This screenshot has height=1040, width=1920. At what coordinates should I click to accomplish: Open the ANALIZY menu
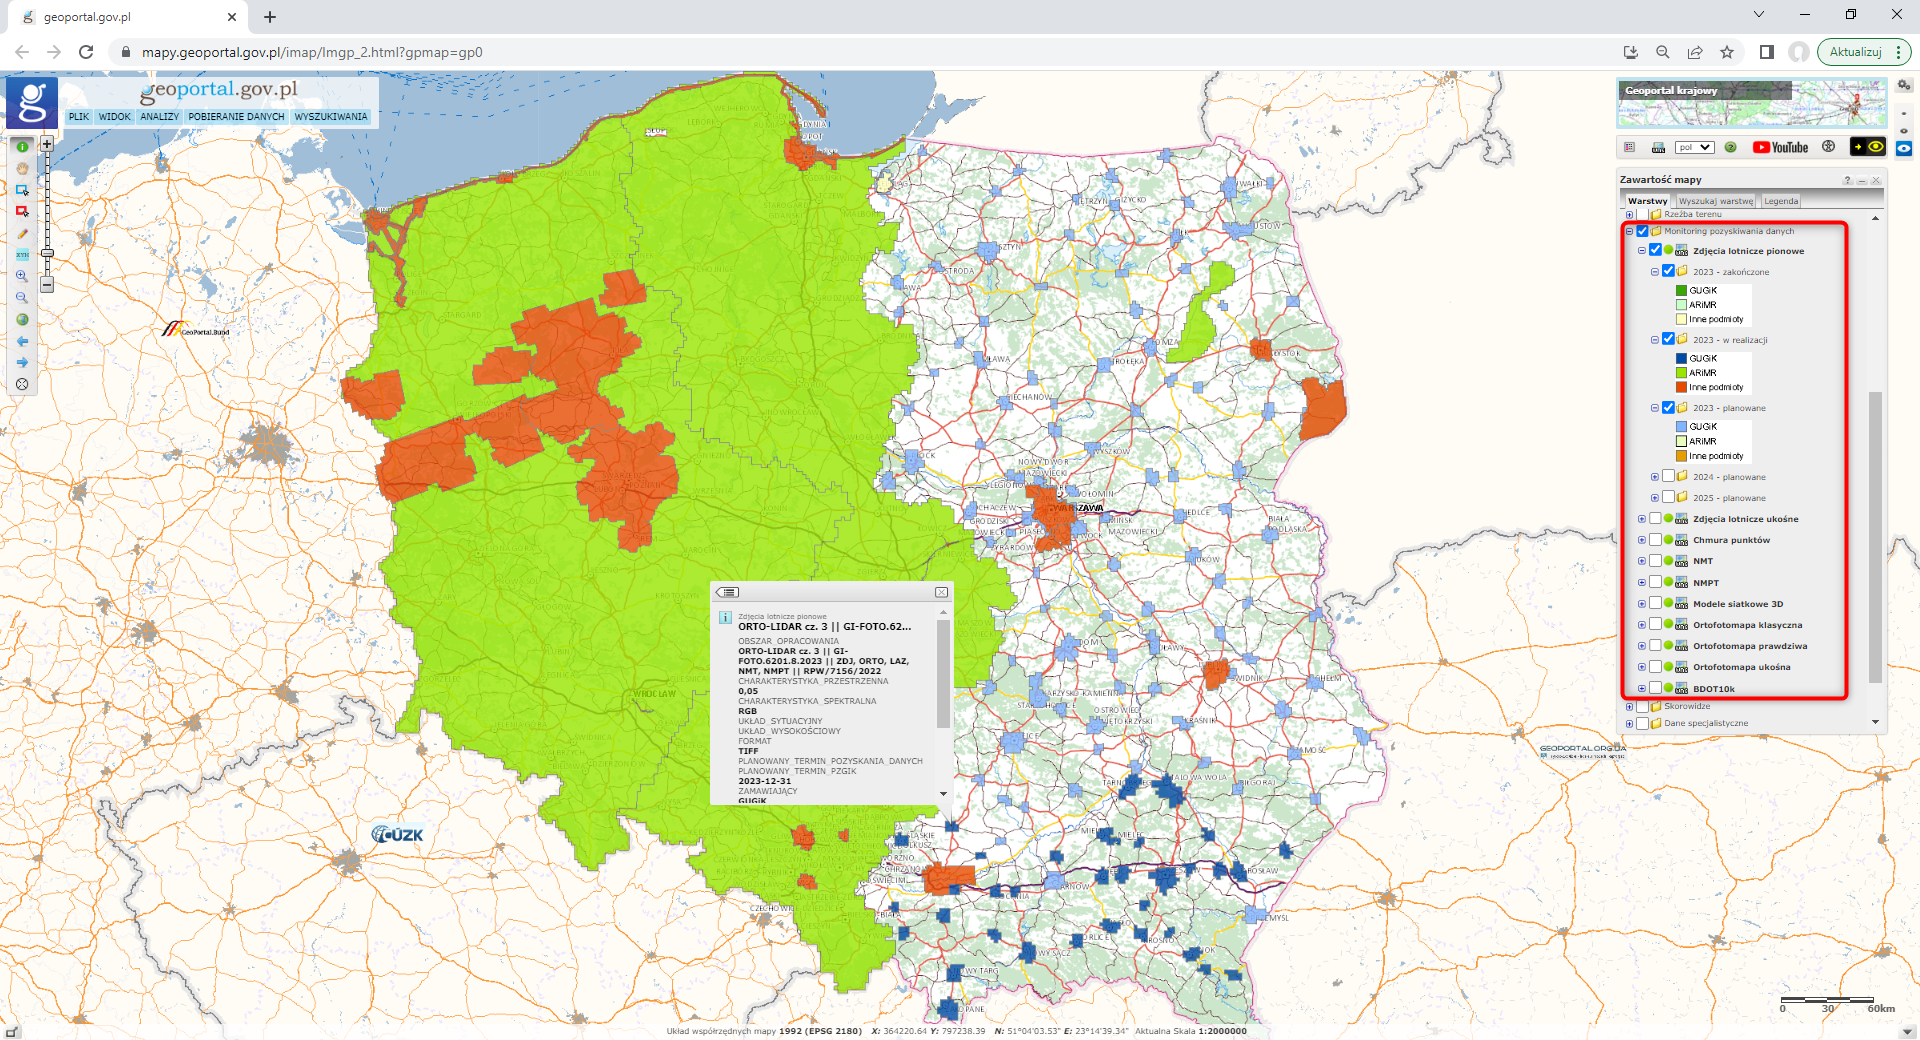coord(159,117)
